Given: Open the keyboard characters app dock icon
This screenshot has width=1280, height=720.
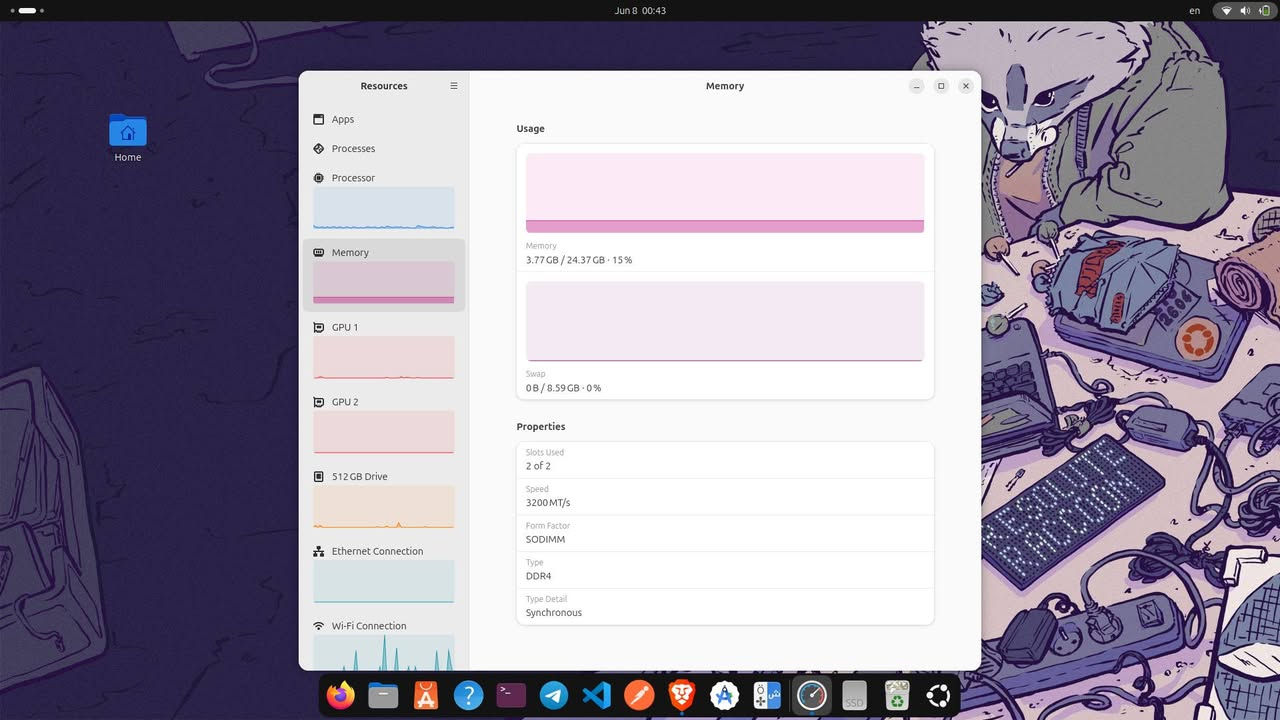Looking at the screenshot, I should (x=768, y=695).
